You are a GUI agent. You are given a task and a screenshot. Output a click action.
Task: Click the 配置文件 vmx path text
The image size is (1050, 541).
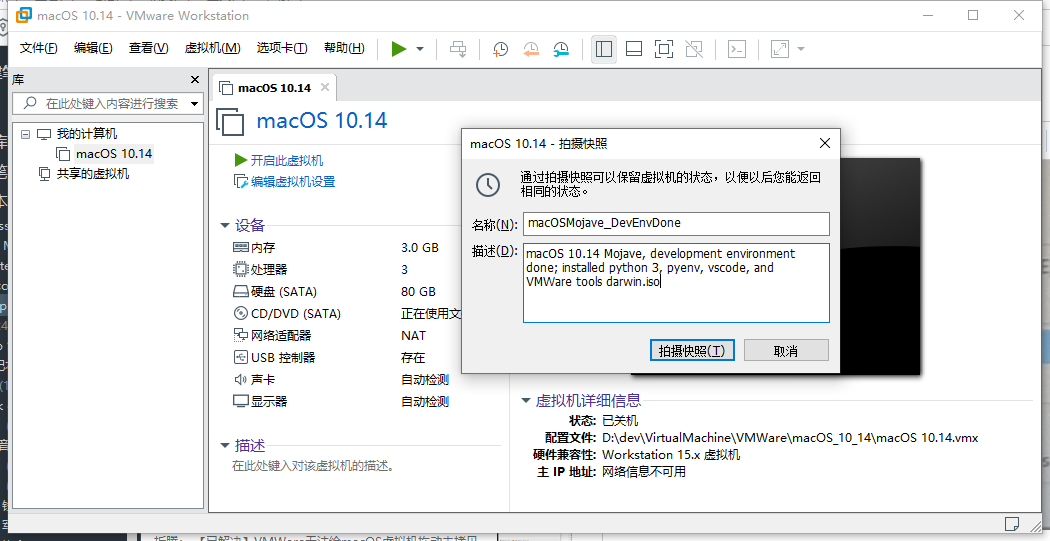pos(790,438)
